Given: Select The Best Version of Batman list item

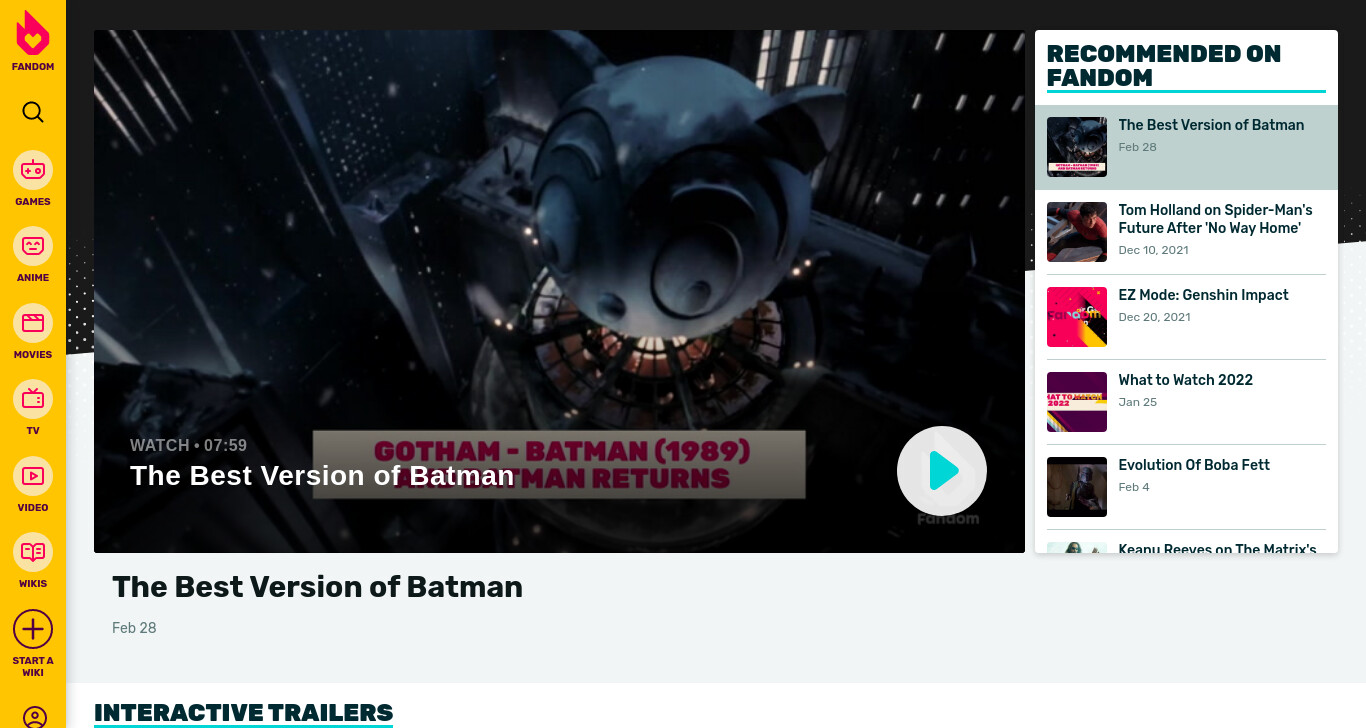Looking at the screenshot, I should pyautogui.click(x=1186, y=148).
